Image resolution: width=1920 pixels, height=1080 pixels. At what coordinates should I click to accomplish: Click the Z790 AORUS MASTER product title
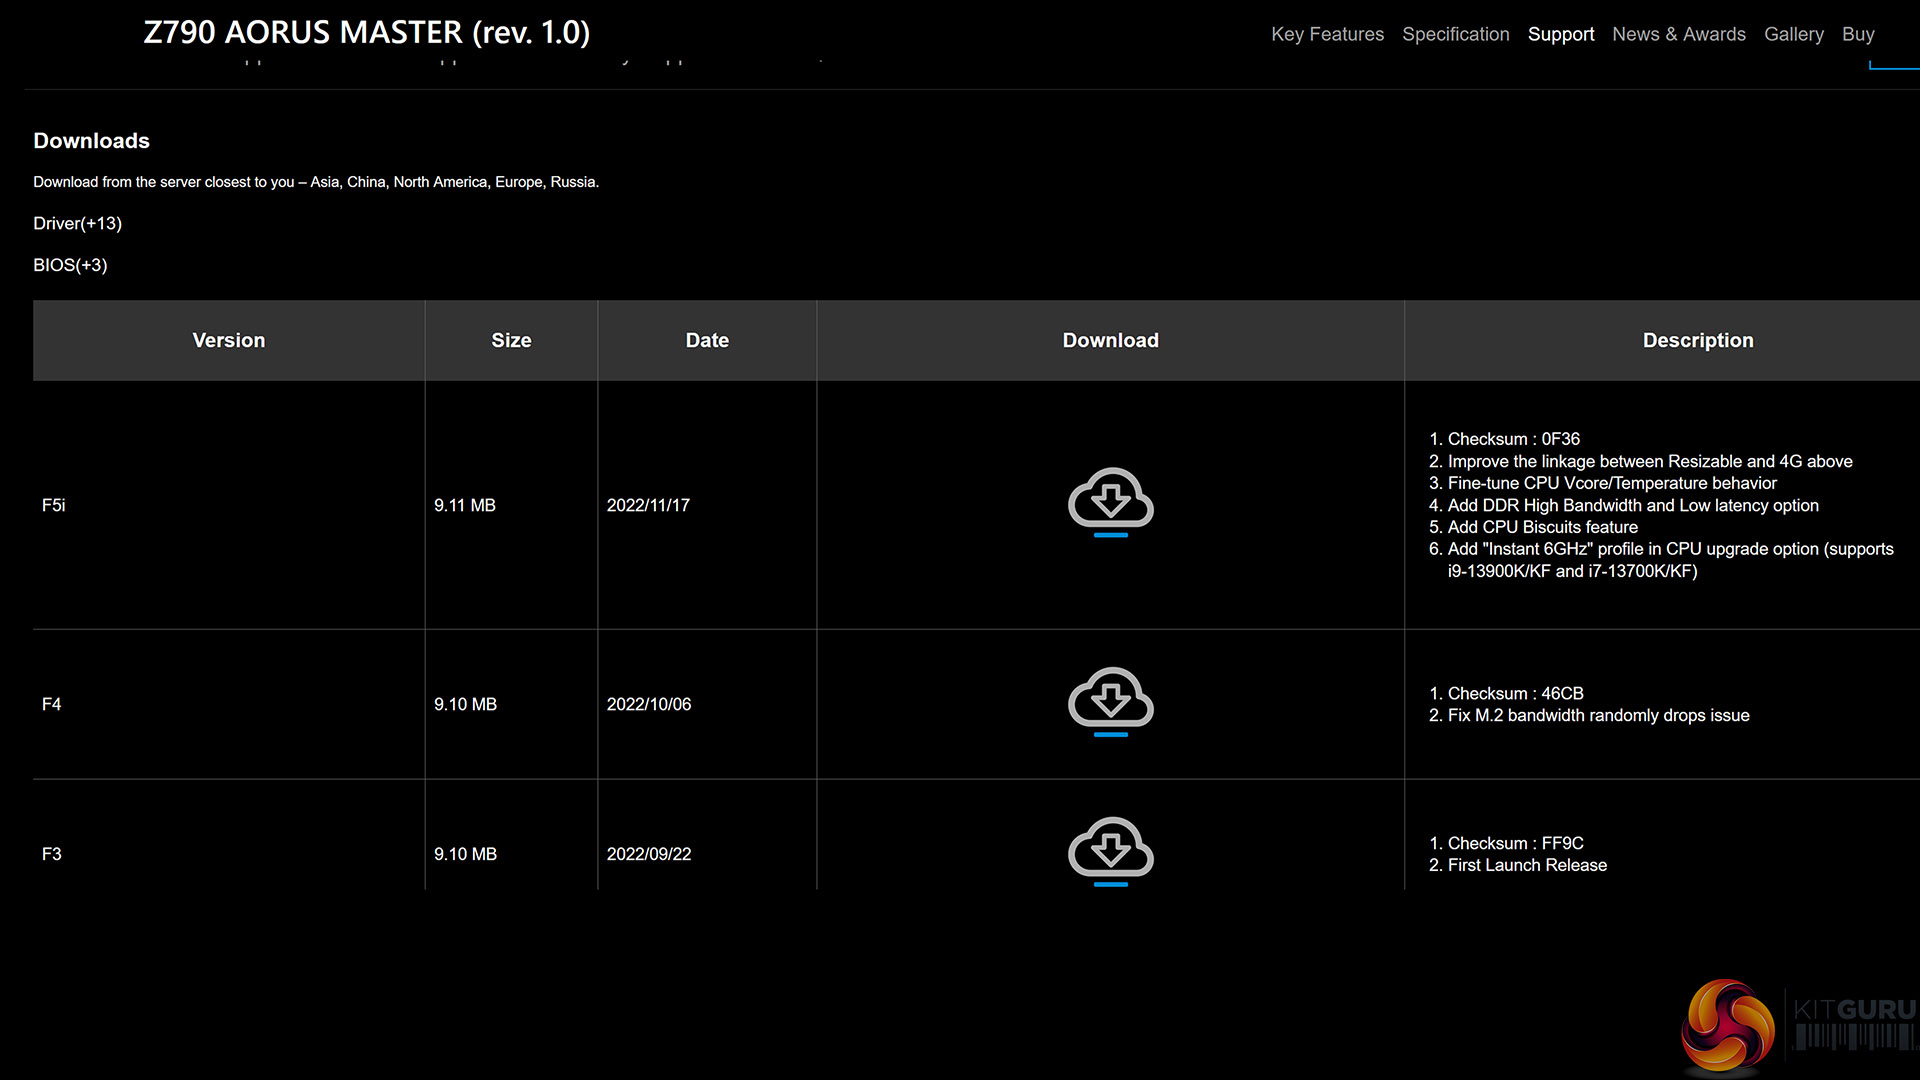click(x=366, y=32)
